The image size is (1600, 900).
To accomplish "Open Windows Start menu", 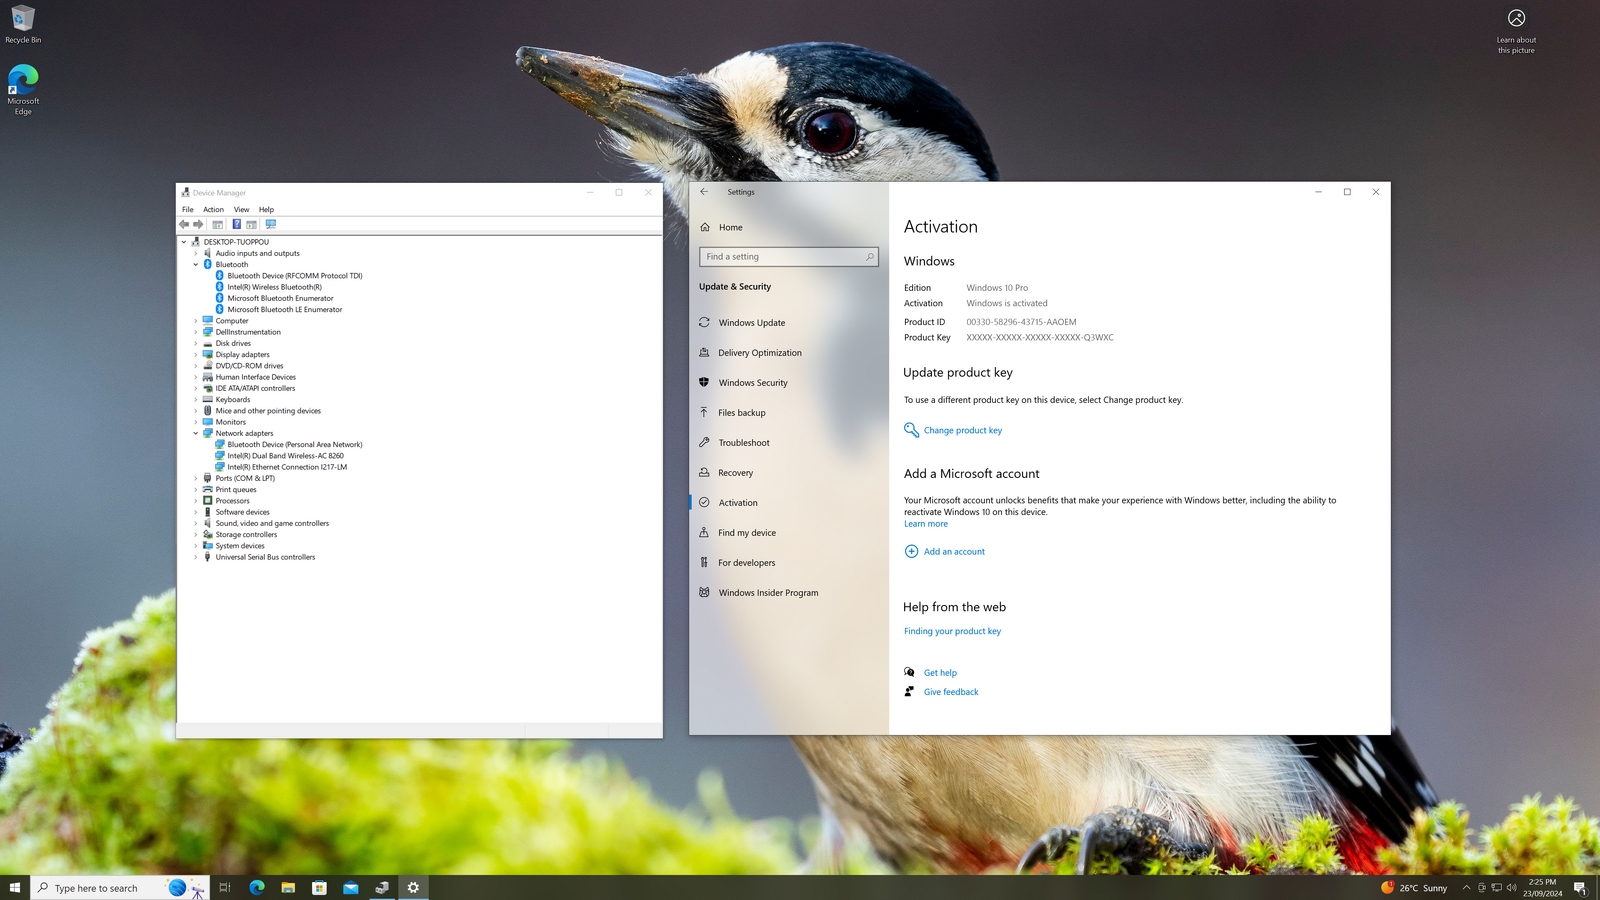I will (x=15, y=888).
